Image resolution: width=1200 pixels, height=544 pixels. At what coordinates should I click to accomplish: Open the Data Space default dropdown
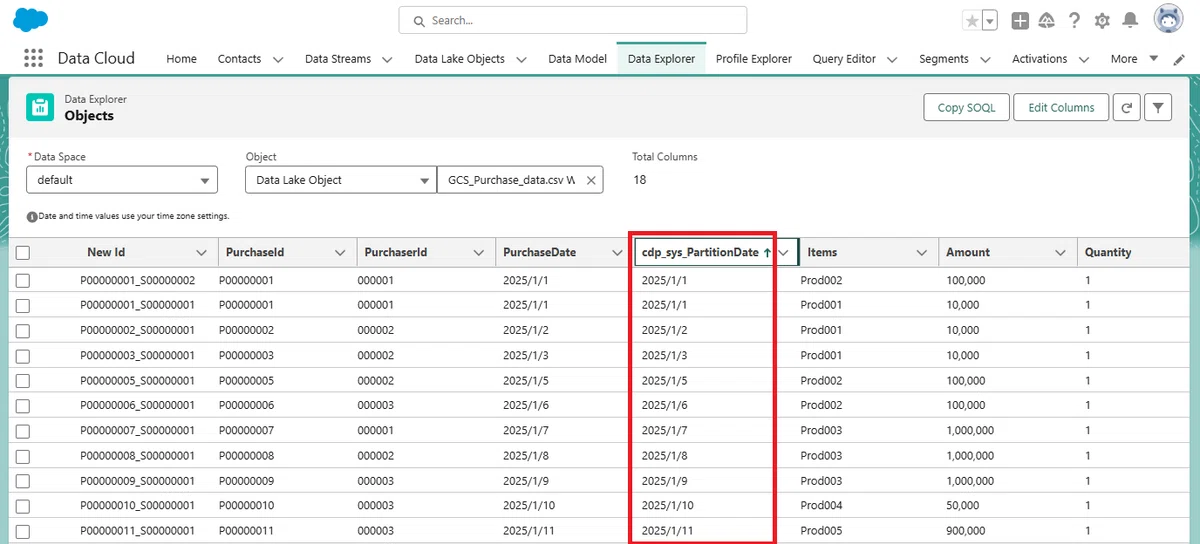click(x=122, y=180)
